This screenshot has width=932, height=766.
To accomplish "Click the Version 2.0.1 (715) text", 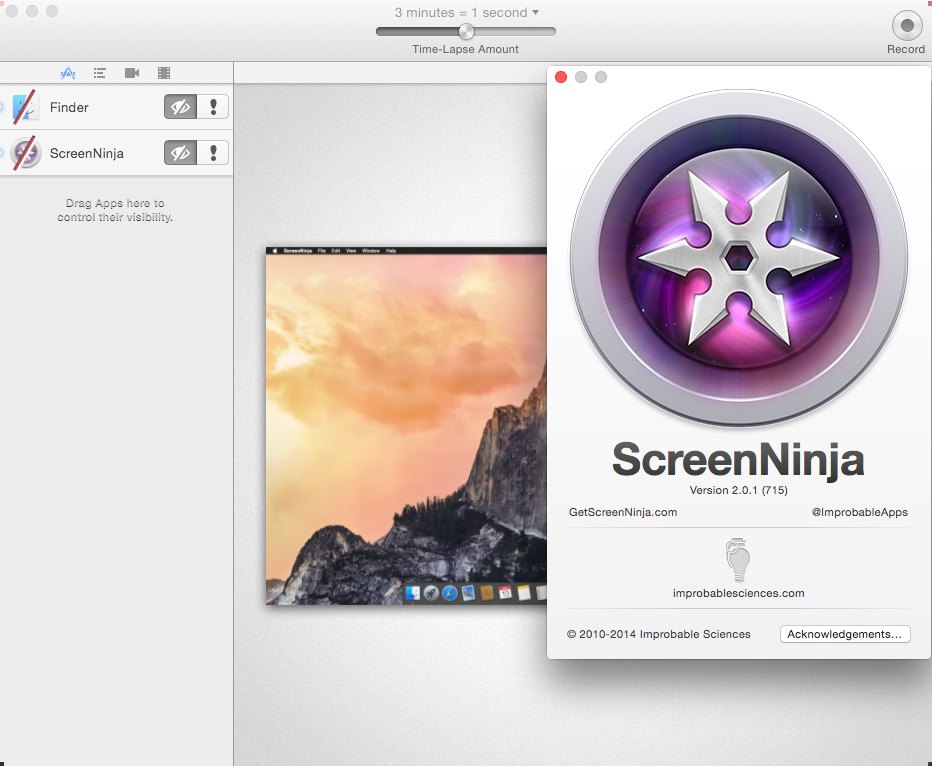I will [738, 490].
